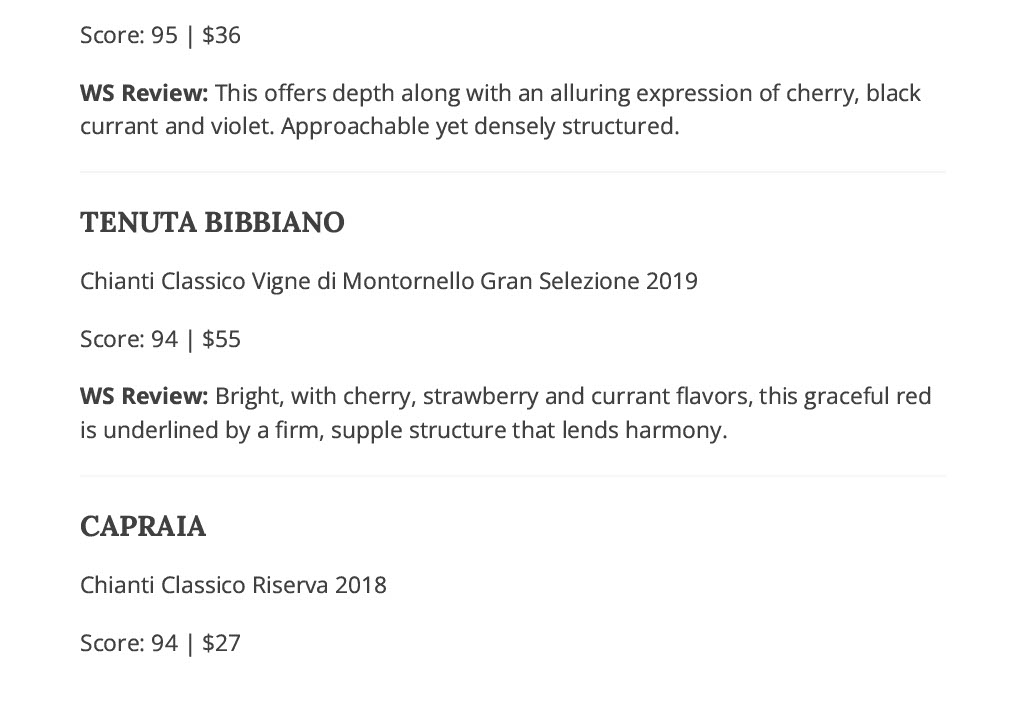The height and width of the screenshot is (724, 1024).
Task: Select Chianti Classico Vigne di Montornello text
Action: (278, 281)
